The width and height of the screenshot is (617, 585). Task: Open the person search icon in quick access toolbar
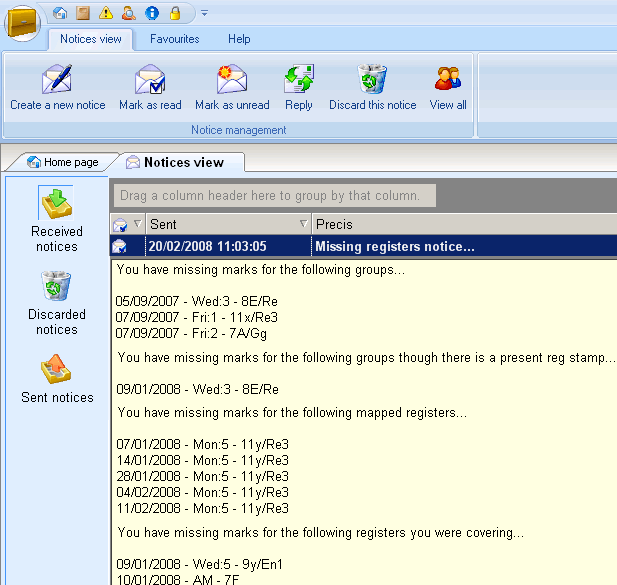(129, 13)
